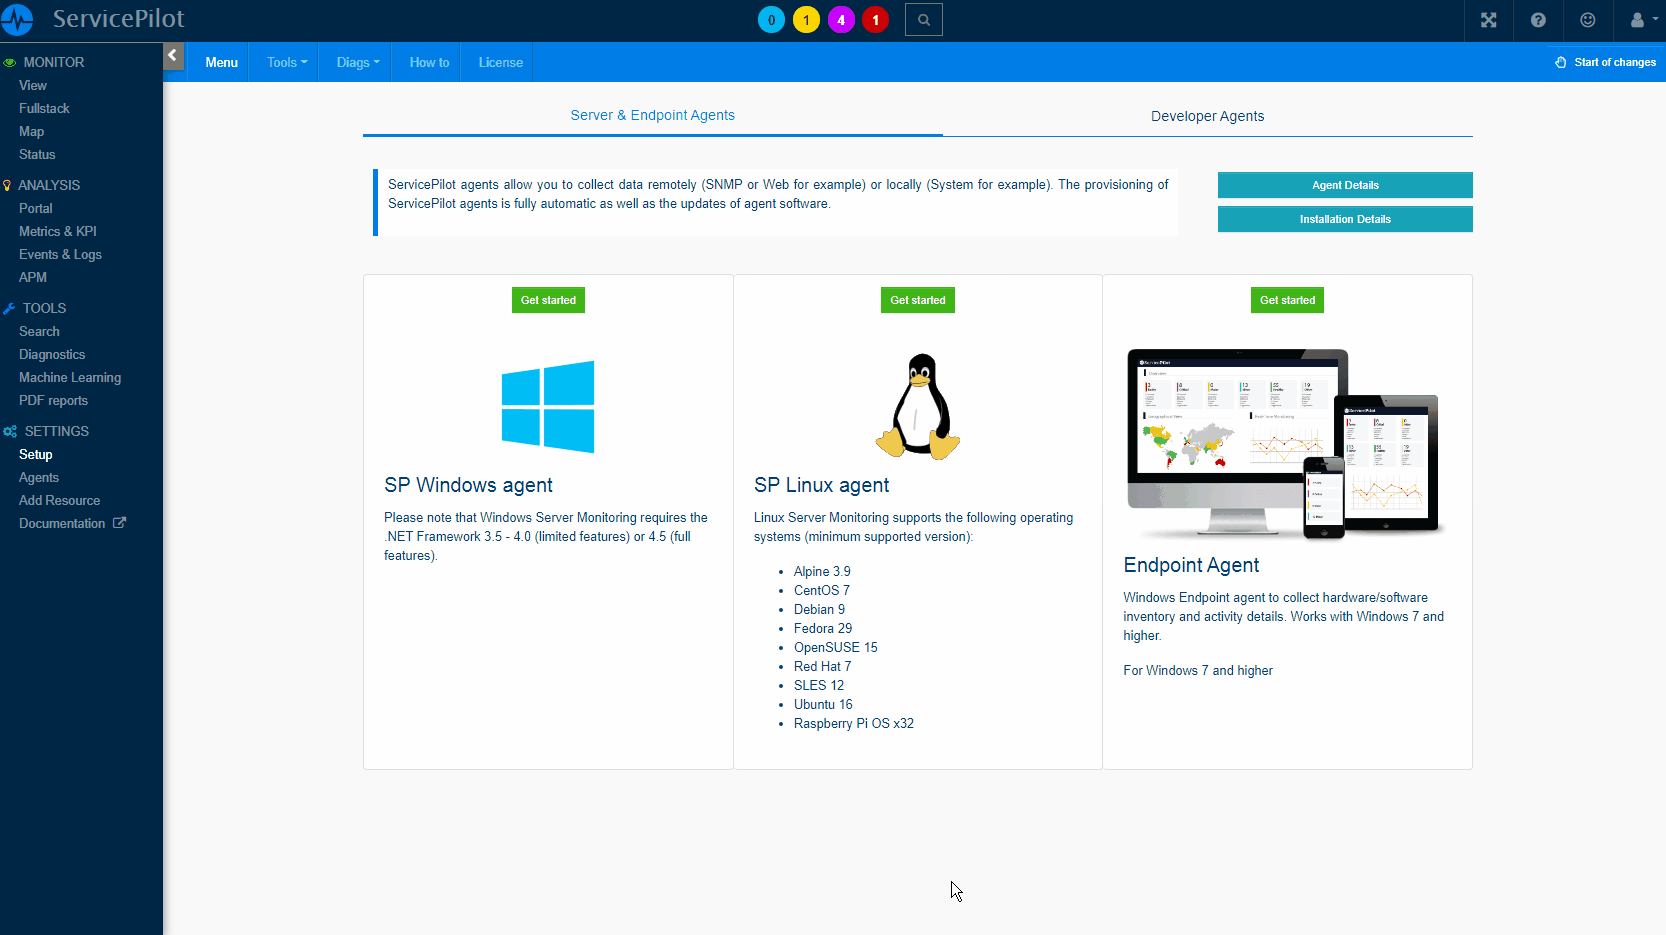Click the OpenSUSE 15 list item

click(x=836, y=647)
